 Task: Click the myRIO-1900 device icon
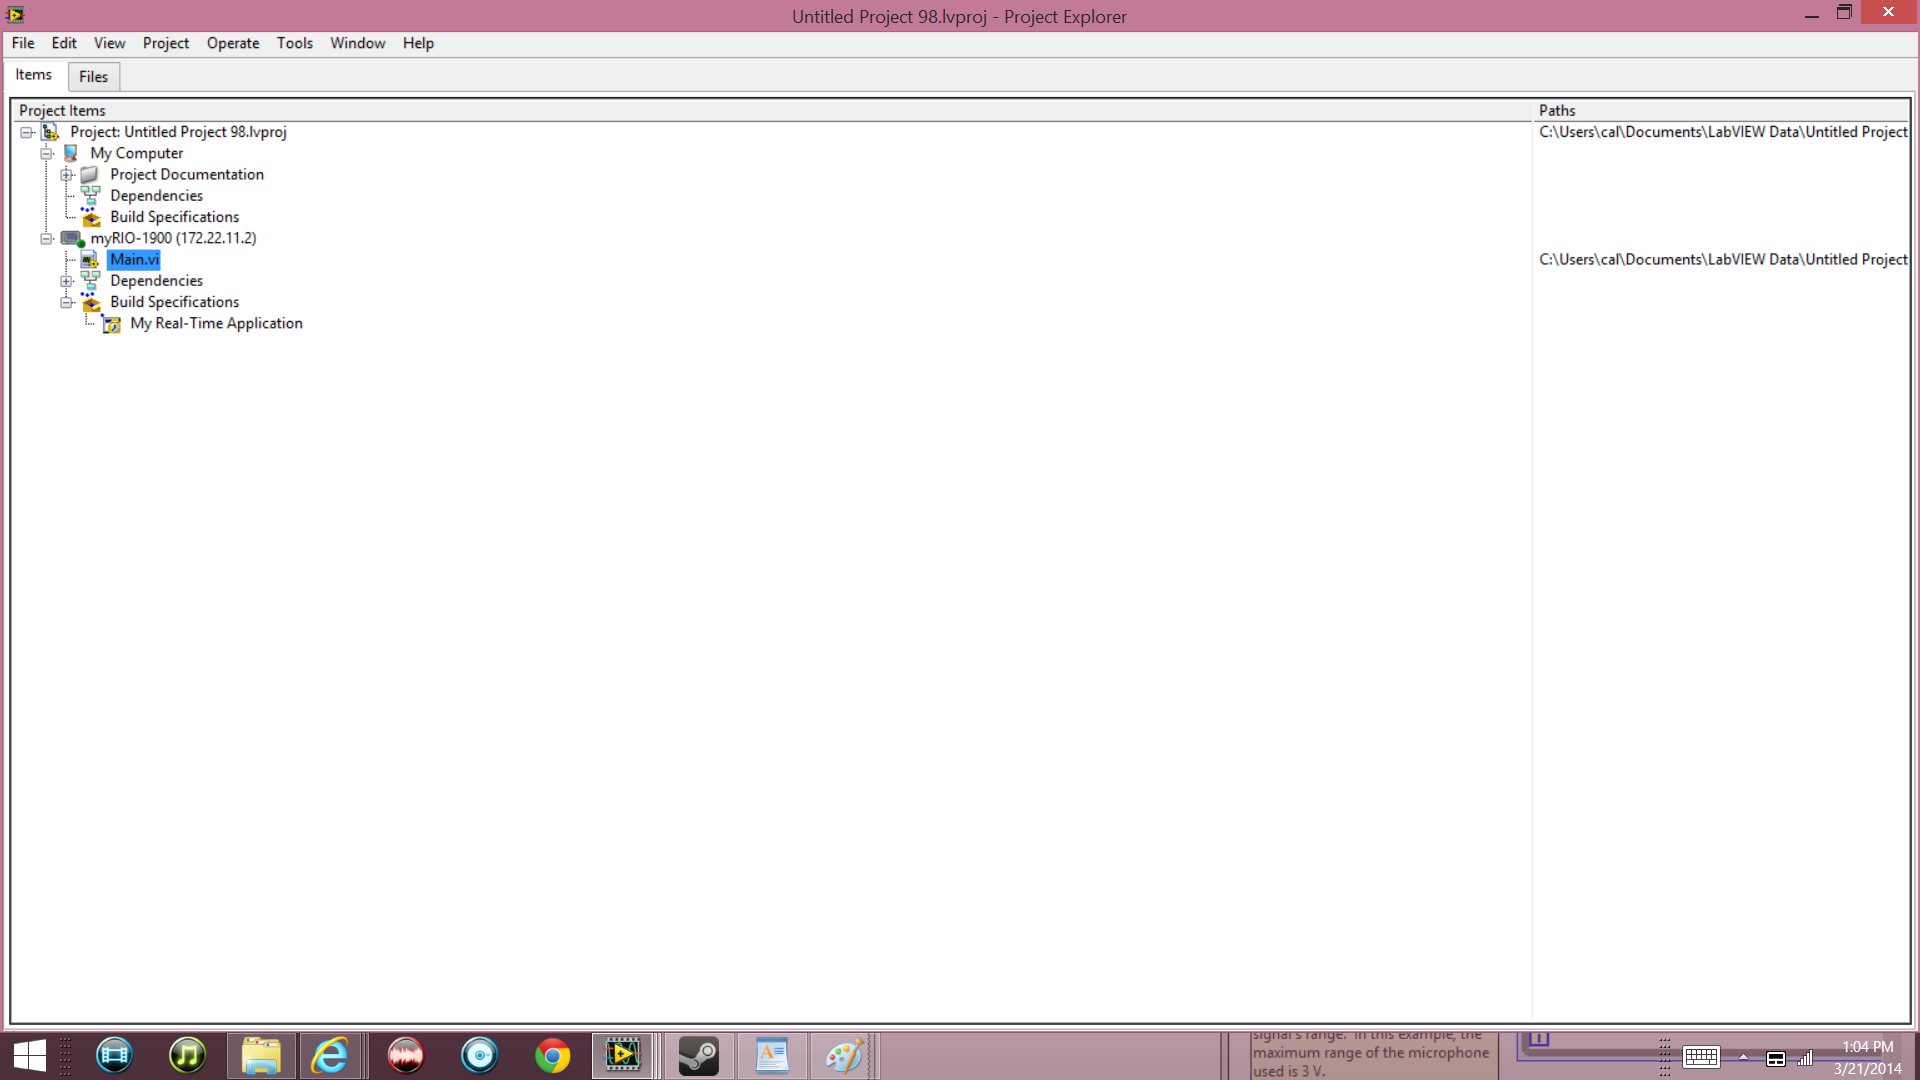point(72,238)
